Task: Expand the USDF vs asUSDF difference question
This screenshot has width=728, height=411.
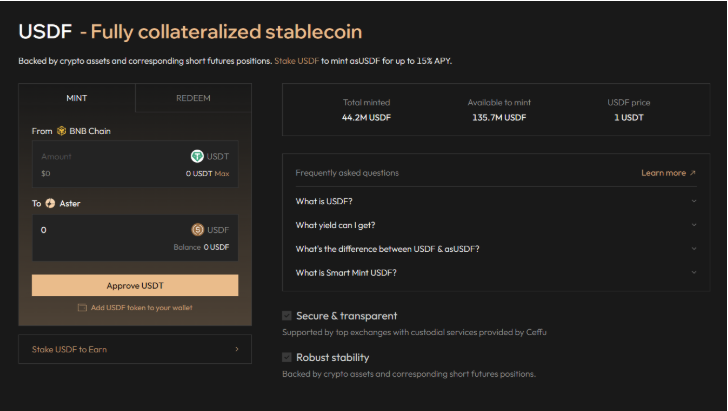Action: click(693, 249)
